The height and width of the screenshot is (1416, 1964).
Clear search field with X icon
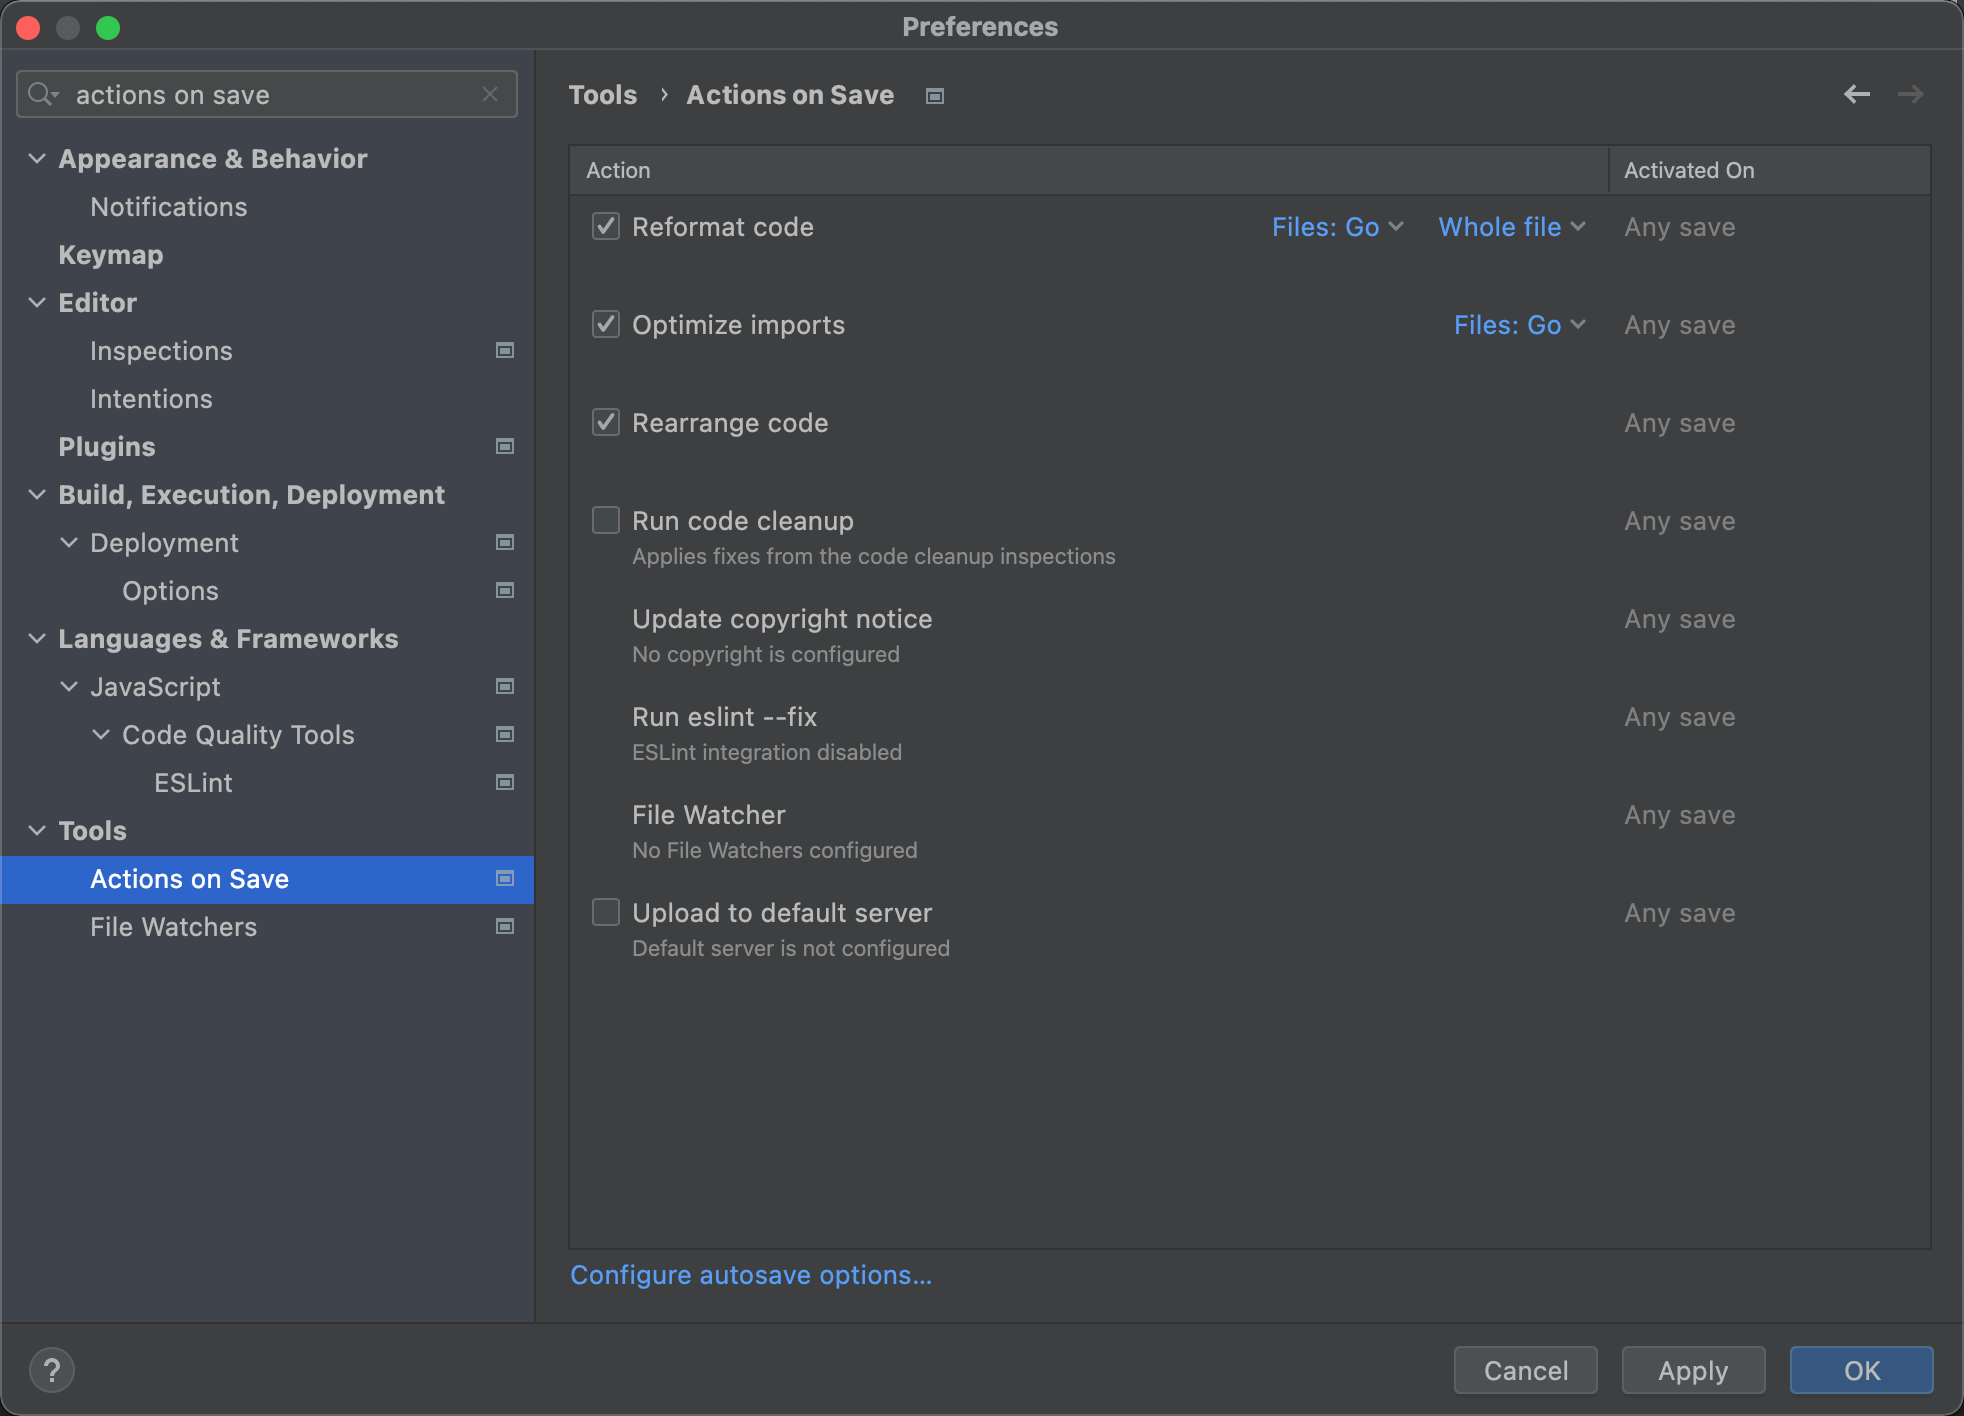(490, 94)
